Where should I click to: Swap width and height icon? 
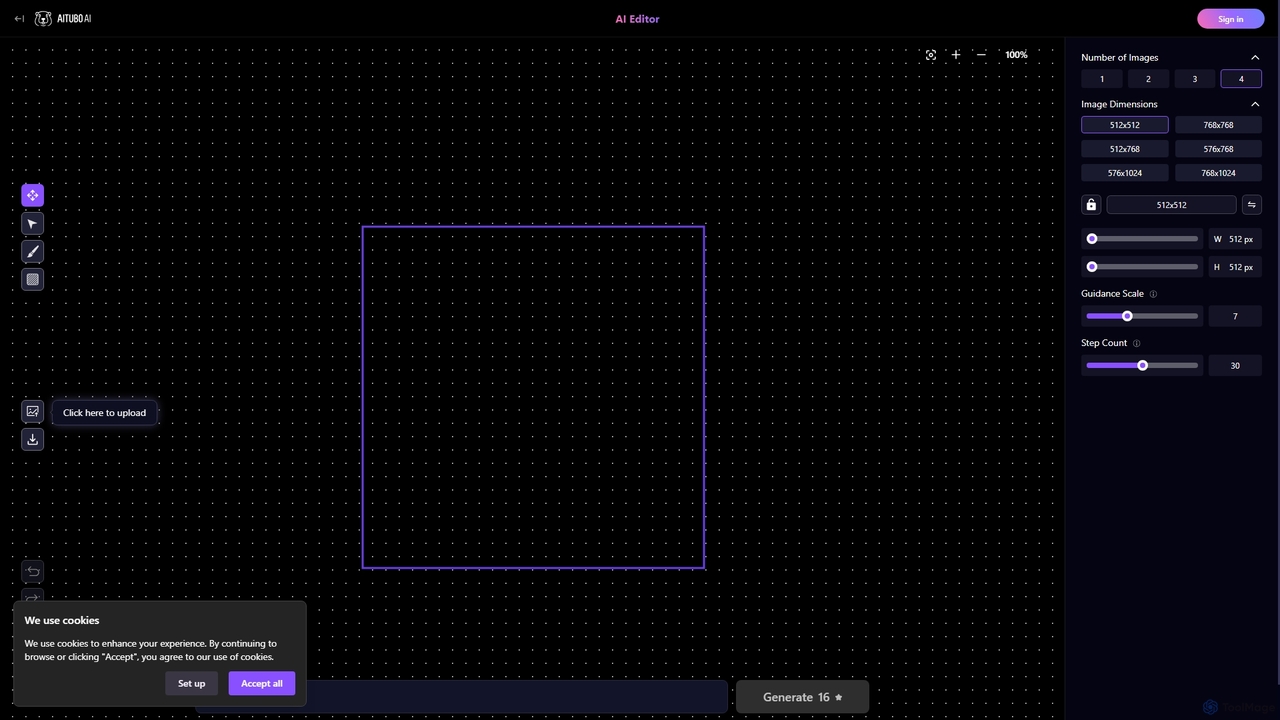(x=1251, y=205)
